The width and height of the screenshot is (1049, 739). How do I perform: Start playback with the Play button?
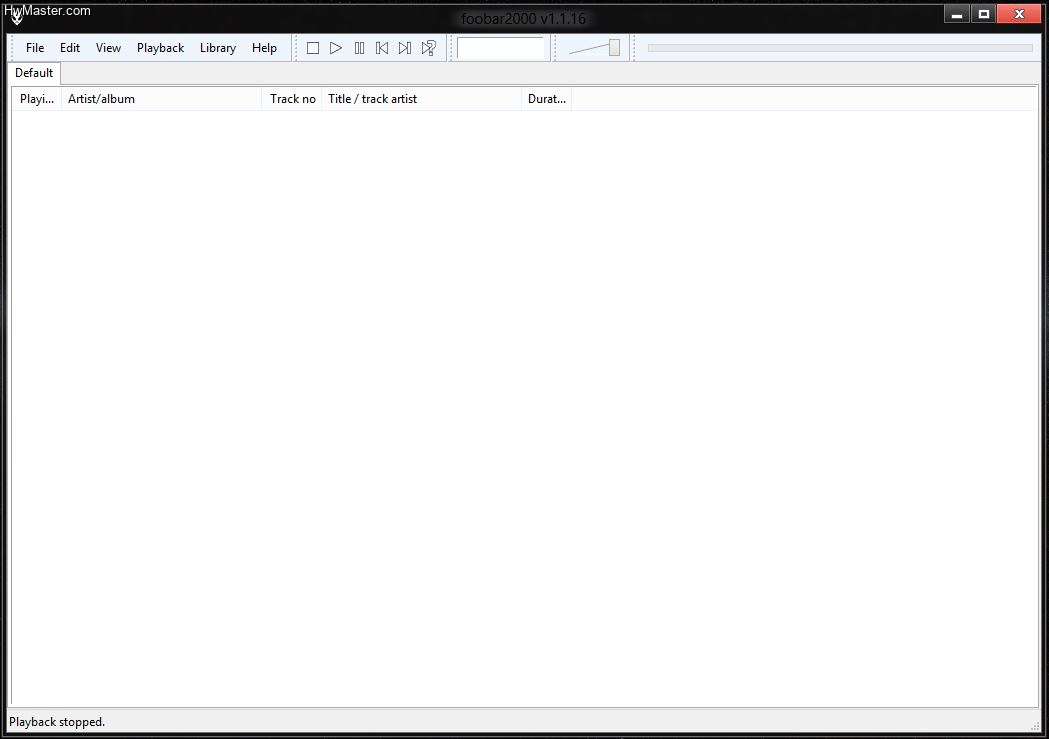pyautogui.click(x=336, y=48)
